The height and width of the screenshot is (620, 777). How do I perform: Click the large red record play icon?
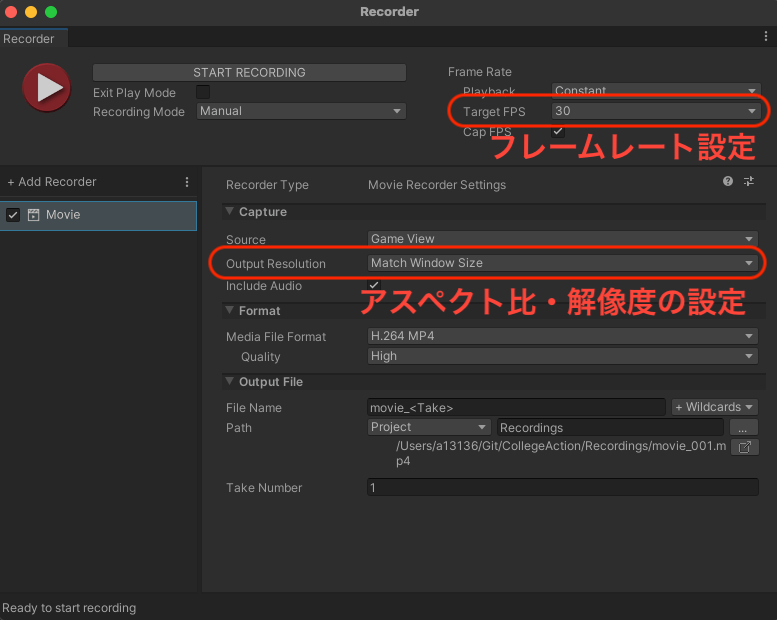pos(47,88)
